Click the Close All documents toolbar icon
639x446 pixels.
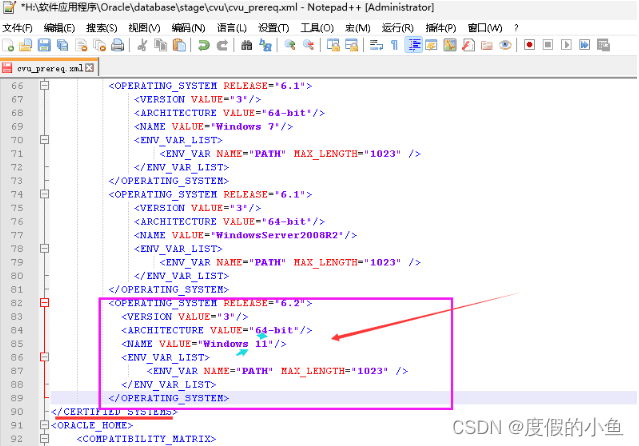pos(99,45)
